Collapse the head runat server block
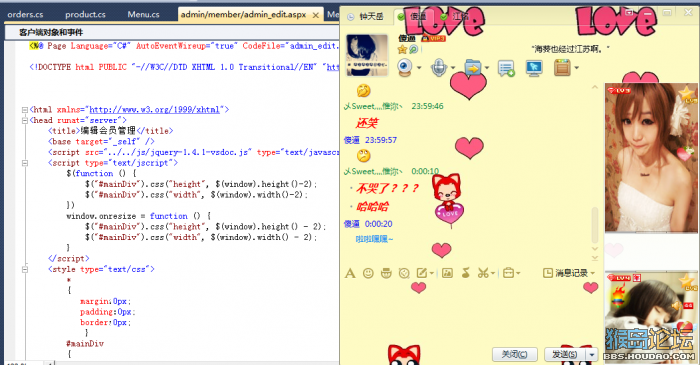 tap(25, 120)
